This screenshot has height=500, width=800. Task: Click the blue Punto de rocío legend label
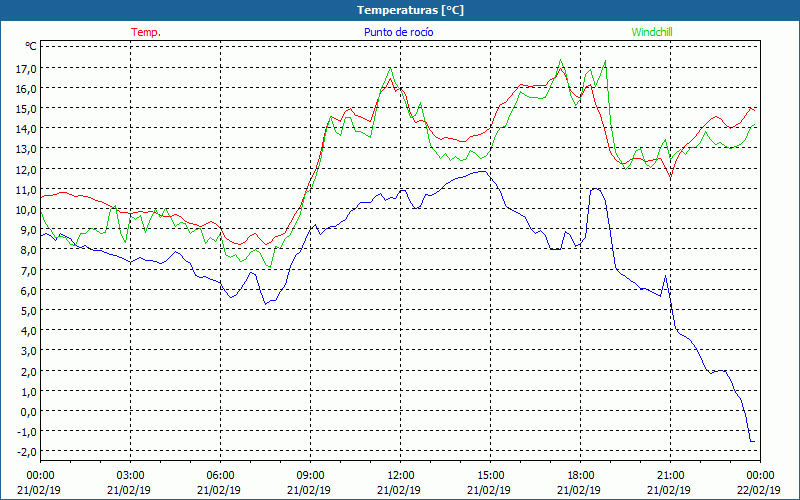398,32
